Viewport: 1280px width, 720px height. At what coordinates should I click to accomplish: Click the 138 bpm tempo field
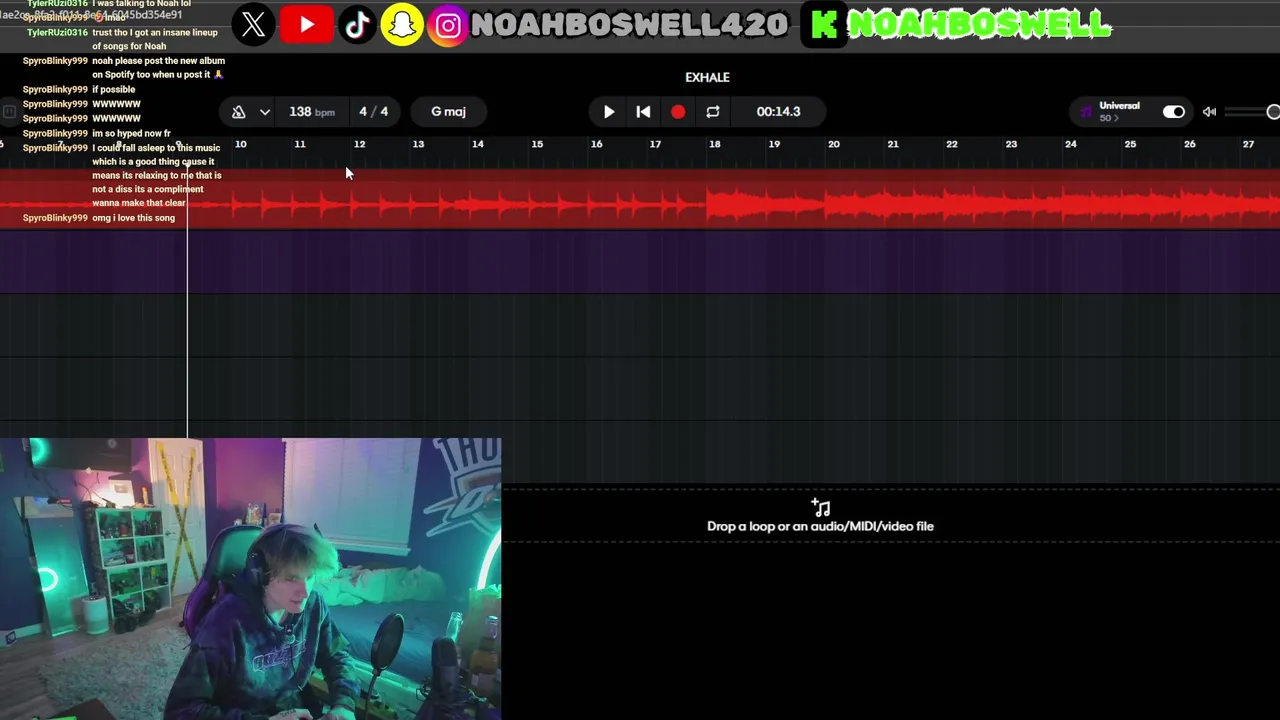click(311, 112)
